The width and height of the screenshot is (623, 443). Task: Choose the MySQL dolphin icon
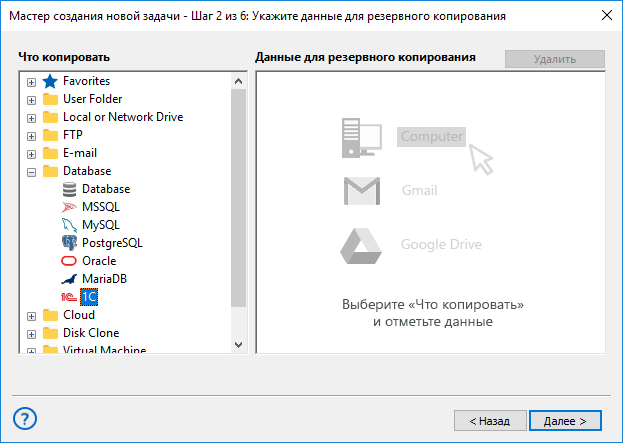69,225
